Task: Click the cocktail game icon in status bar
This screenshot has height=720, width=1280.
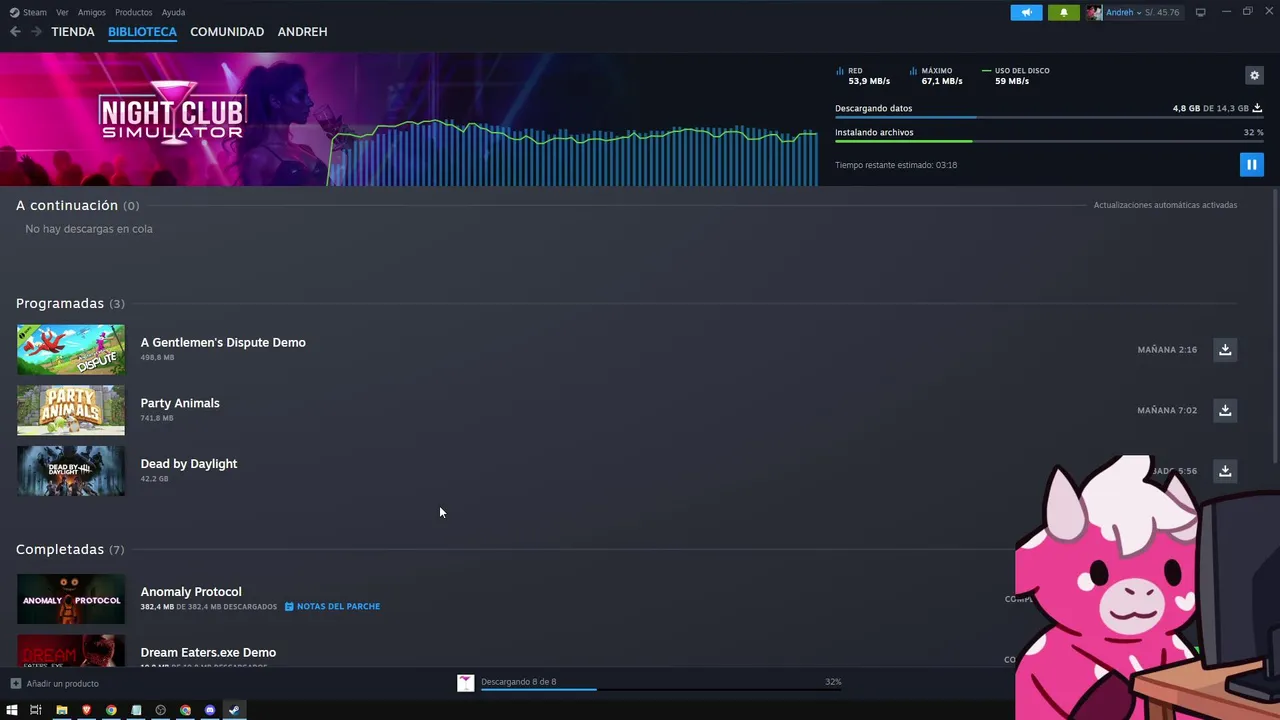Action: pos(465,683)
